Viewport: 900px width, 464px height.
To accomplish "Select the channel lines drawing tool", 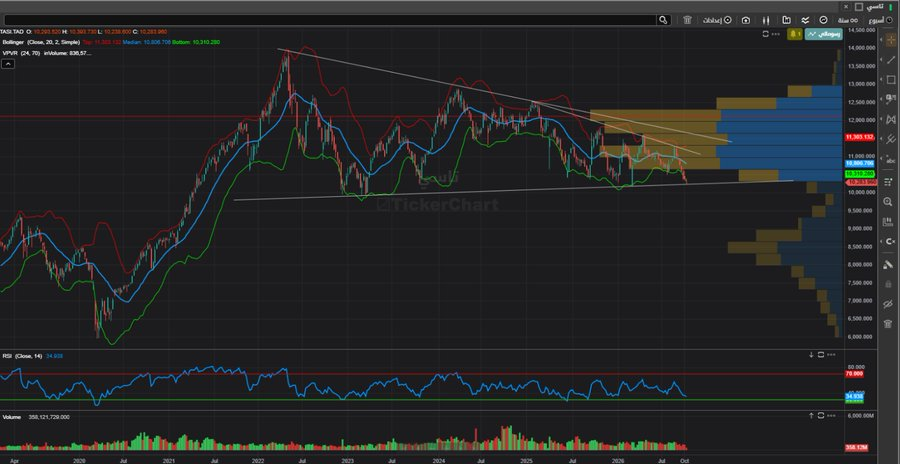I will pos(890,140).
